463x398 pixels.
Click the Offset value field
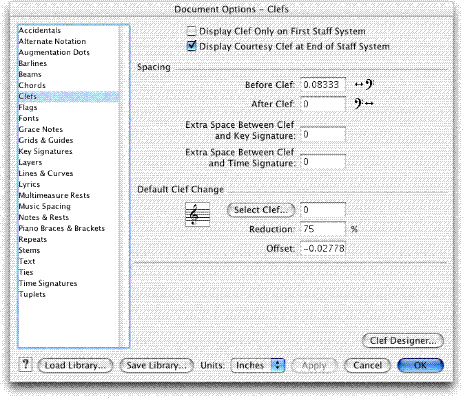323,248
